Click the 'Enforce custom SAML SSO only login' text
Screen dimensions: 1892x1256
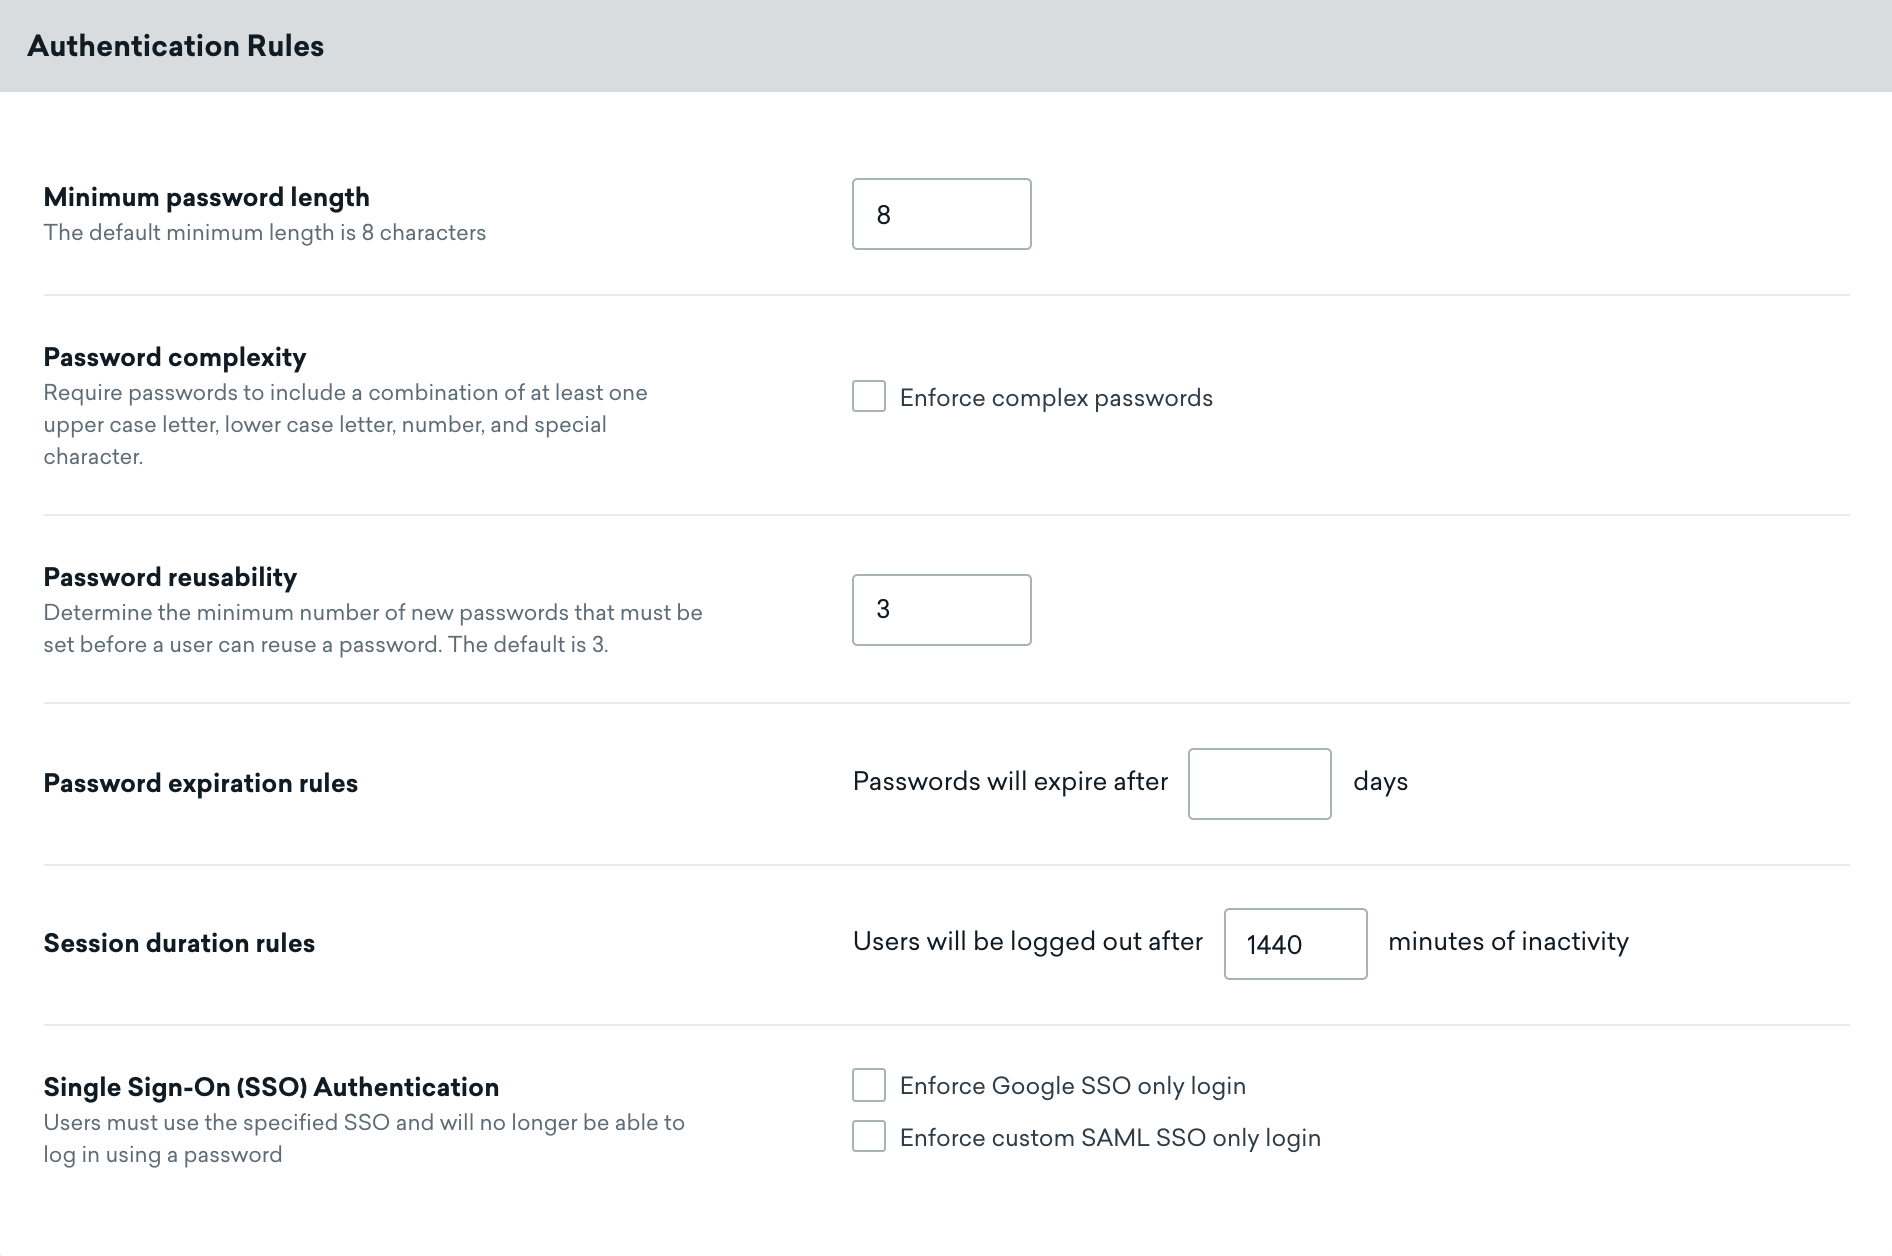[1110, 1138]
